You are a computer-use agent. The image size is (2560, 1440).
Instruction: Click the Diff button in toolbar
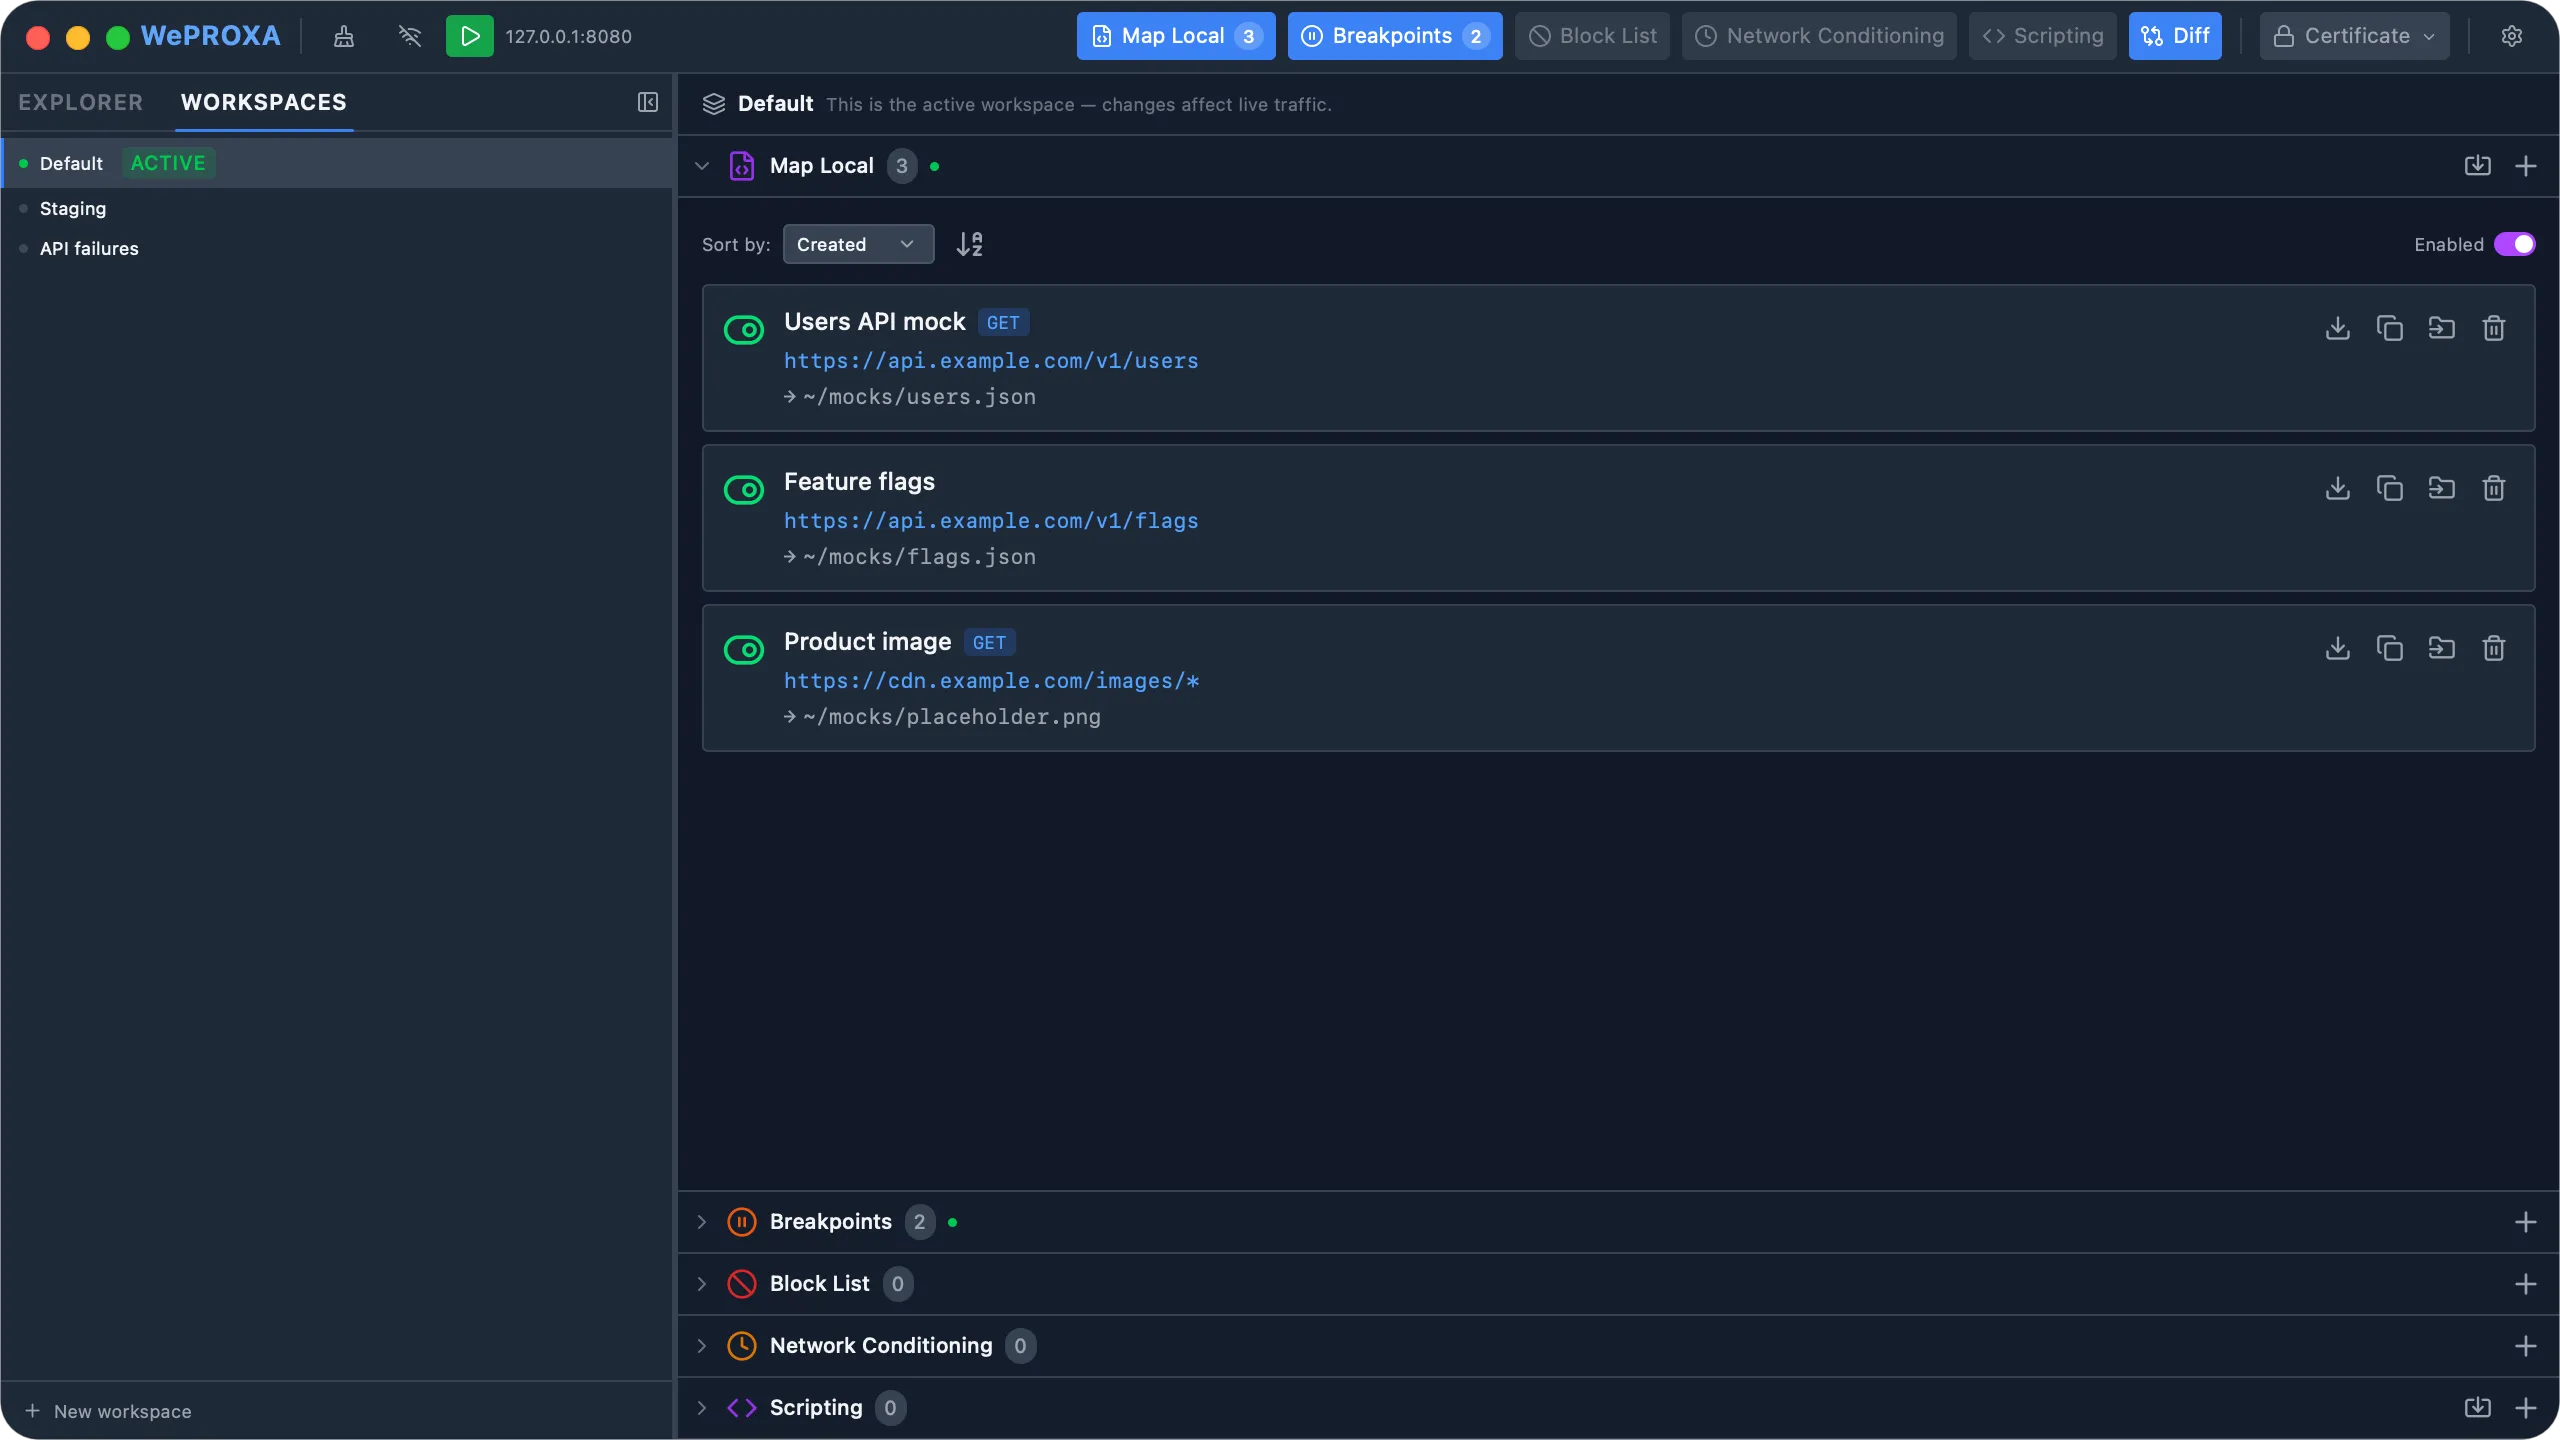tap(2174, 36)
